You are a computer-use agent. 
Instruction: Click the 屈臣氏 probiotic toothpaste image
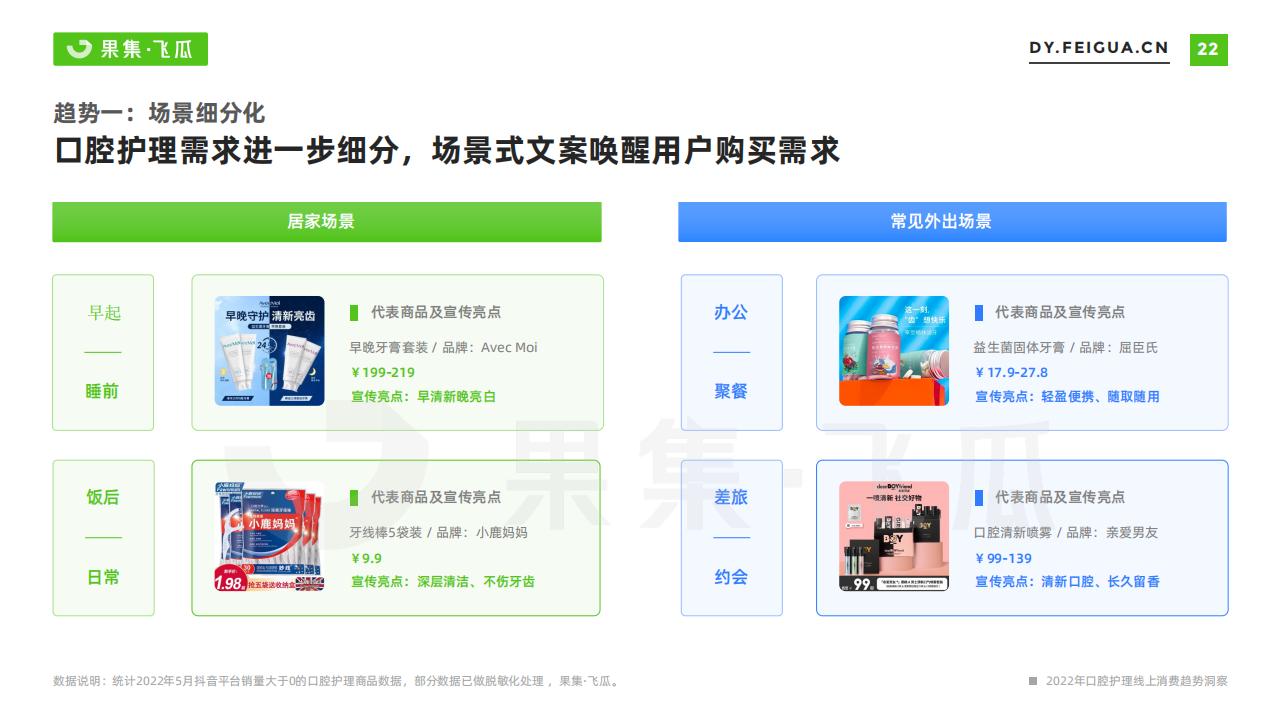(x=894, y=351)
